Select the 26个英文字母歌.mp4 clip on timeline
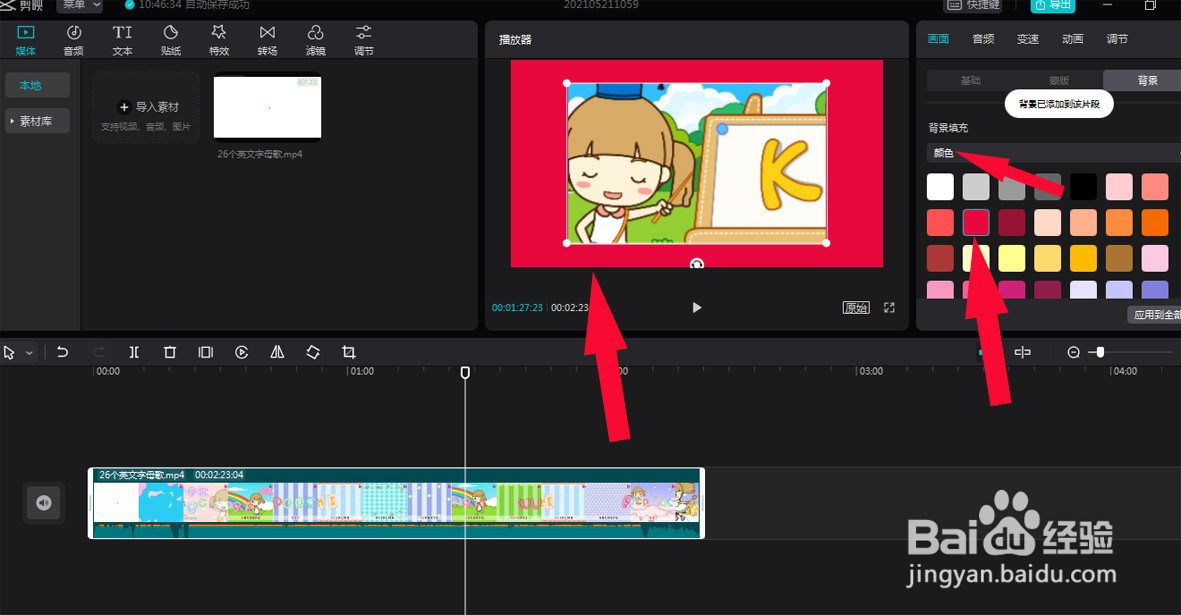 [x=396, y=503]
